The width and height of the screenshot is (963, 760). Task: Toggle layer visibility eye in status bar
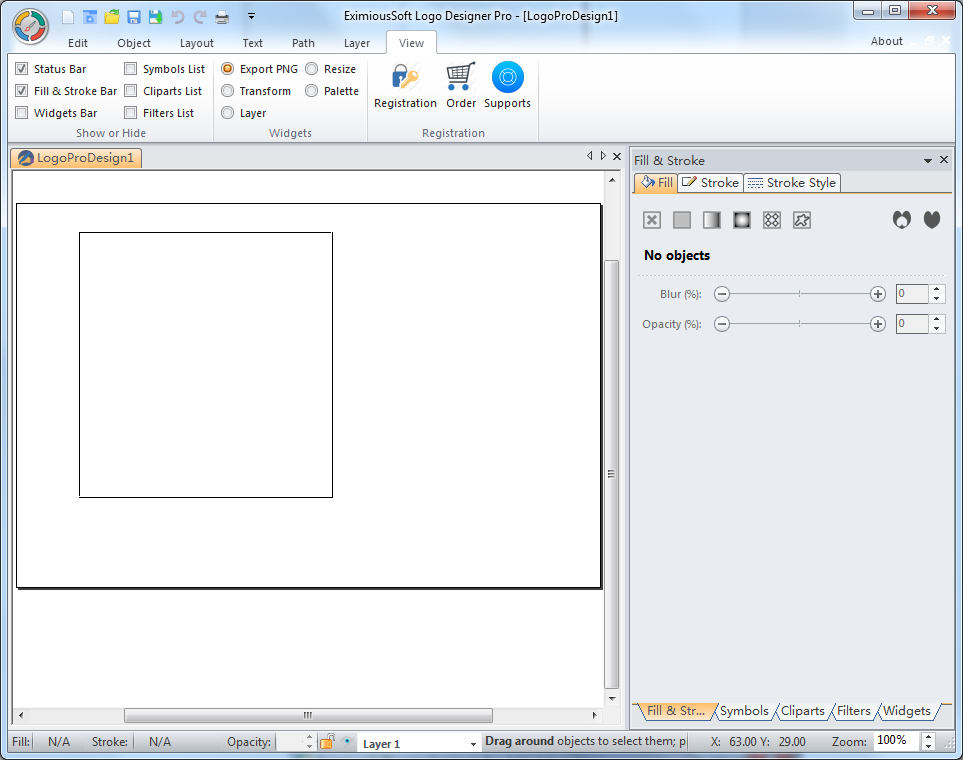coord(347,742)
